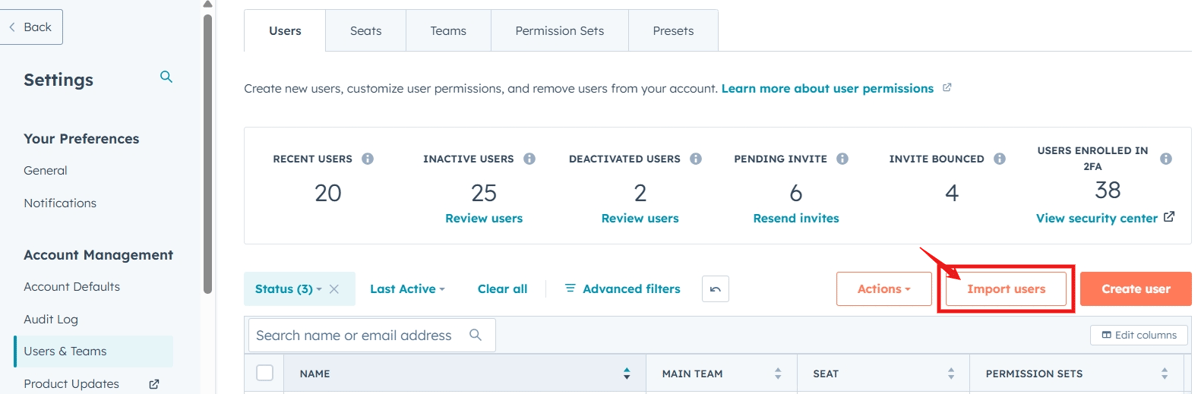Screen dimensions: 1201x394
Task: Remove the Status filter using its X icon
Action: (x=334, y=289)
